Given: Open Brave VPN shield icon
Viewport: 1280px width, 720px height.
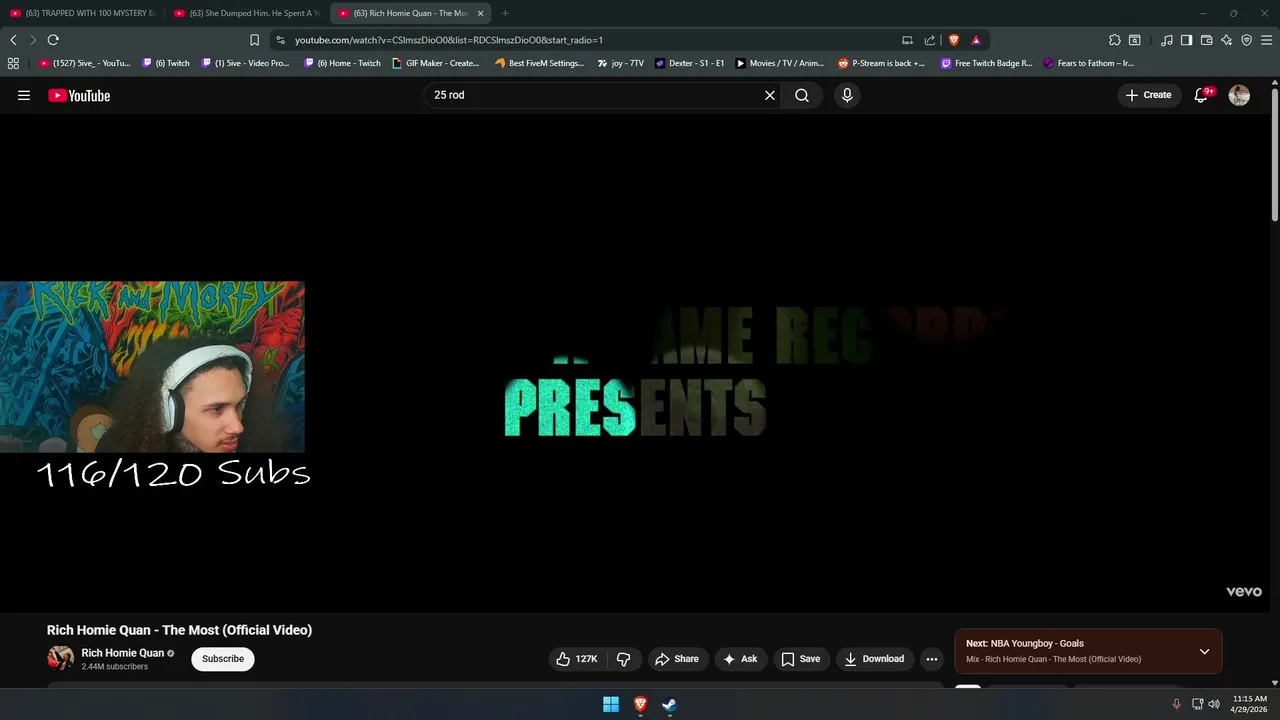Looking at the screenshot, I should 1246,40.
